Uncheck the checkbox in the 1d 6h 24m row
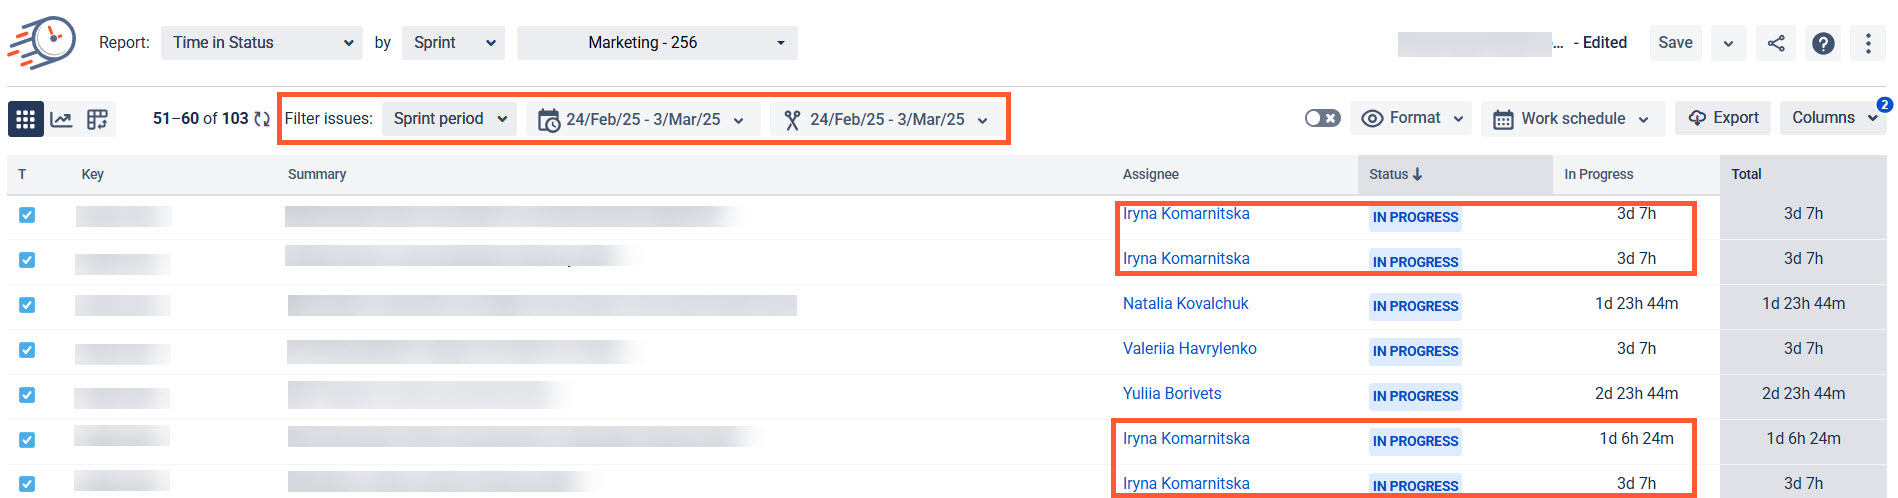This screenshot has height=498, width=1898. point(27,440)
